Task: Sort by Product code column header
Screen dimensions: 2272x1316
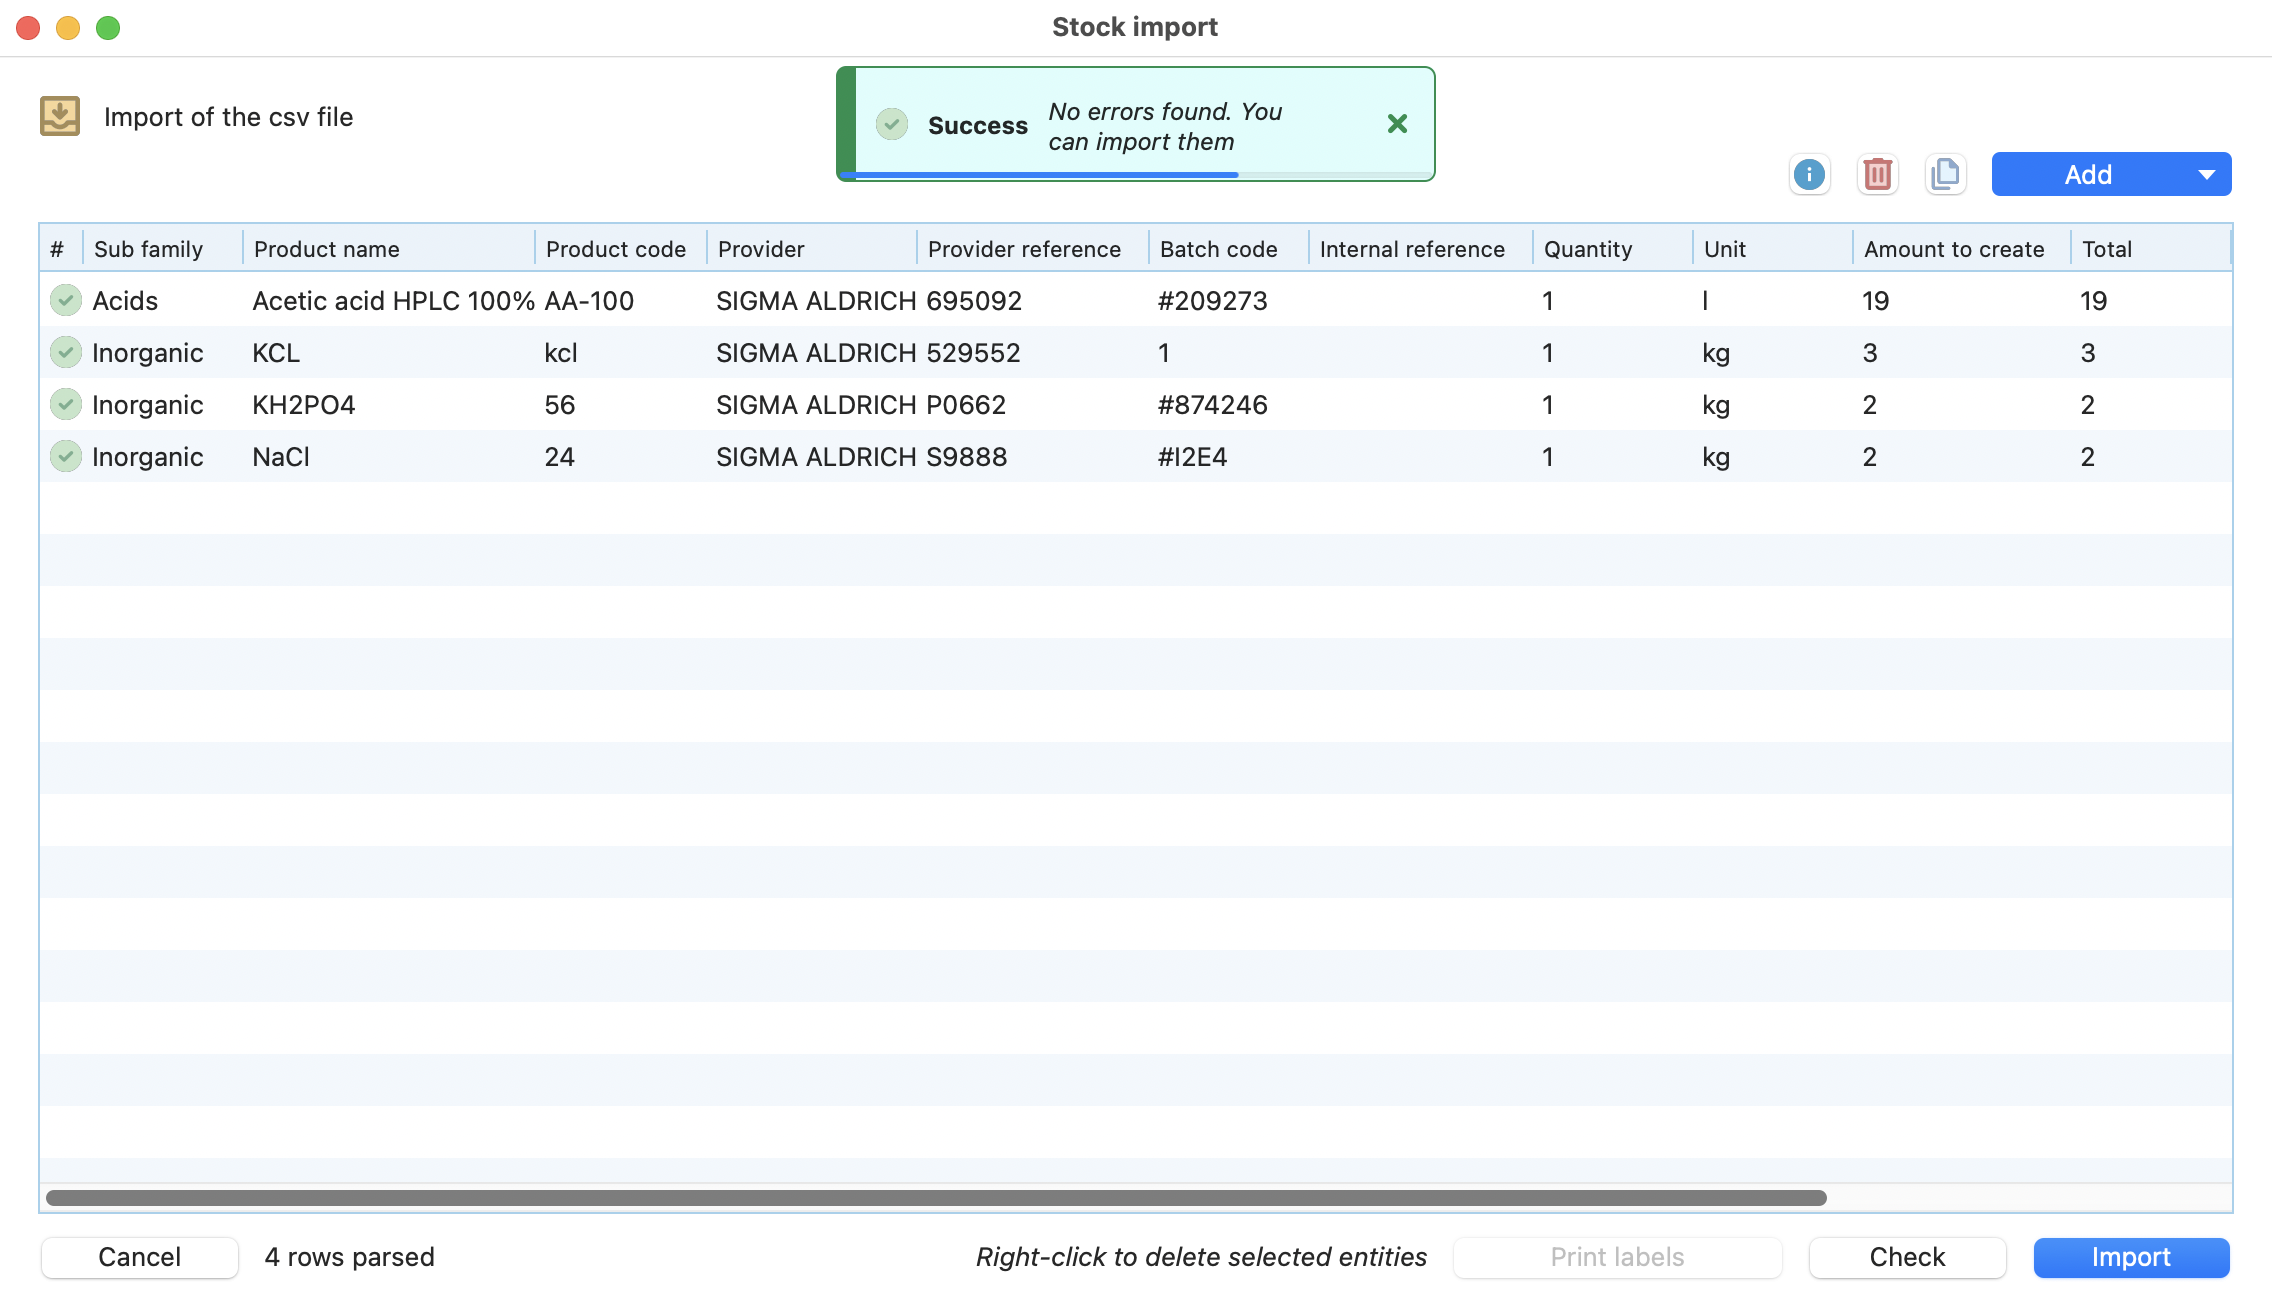Action: [620, 249]
